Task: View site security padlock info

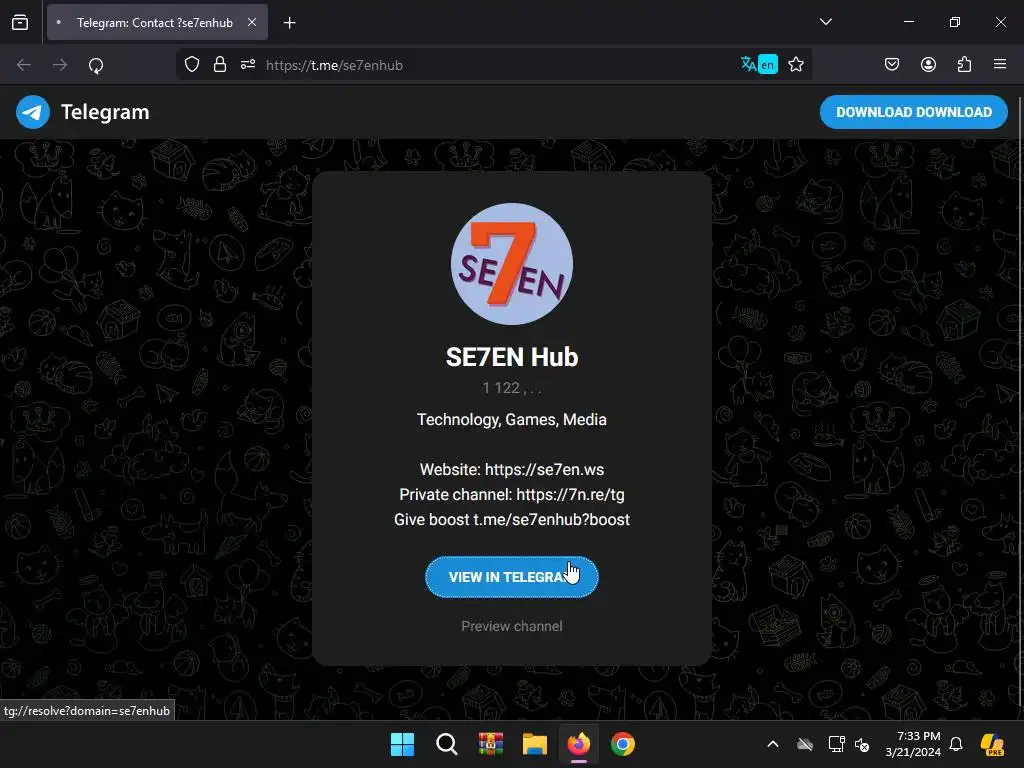Action: [220, 65]
